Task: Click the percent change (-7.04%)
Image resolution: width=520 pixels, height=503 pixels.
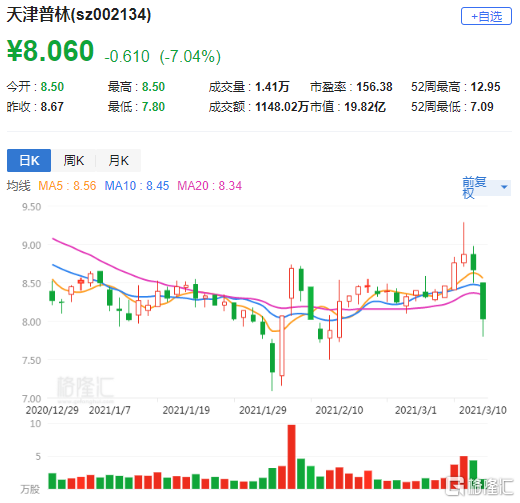Action: click(190, 56)
